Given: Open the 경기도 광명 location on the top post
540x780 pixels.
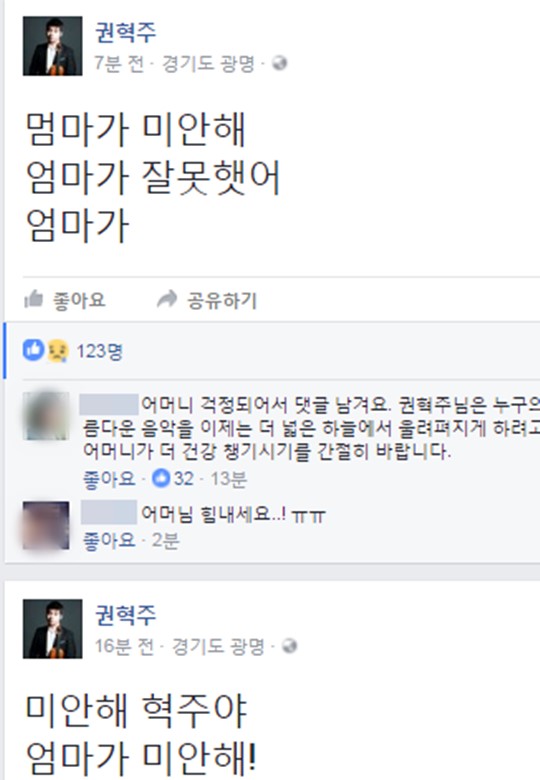Looking at the screenshot, I should click(208, 63).
